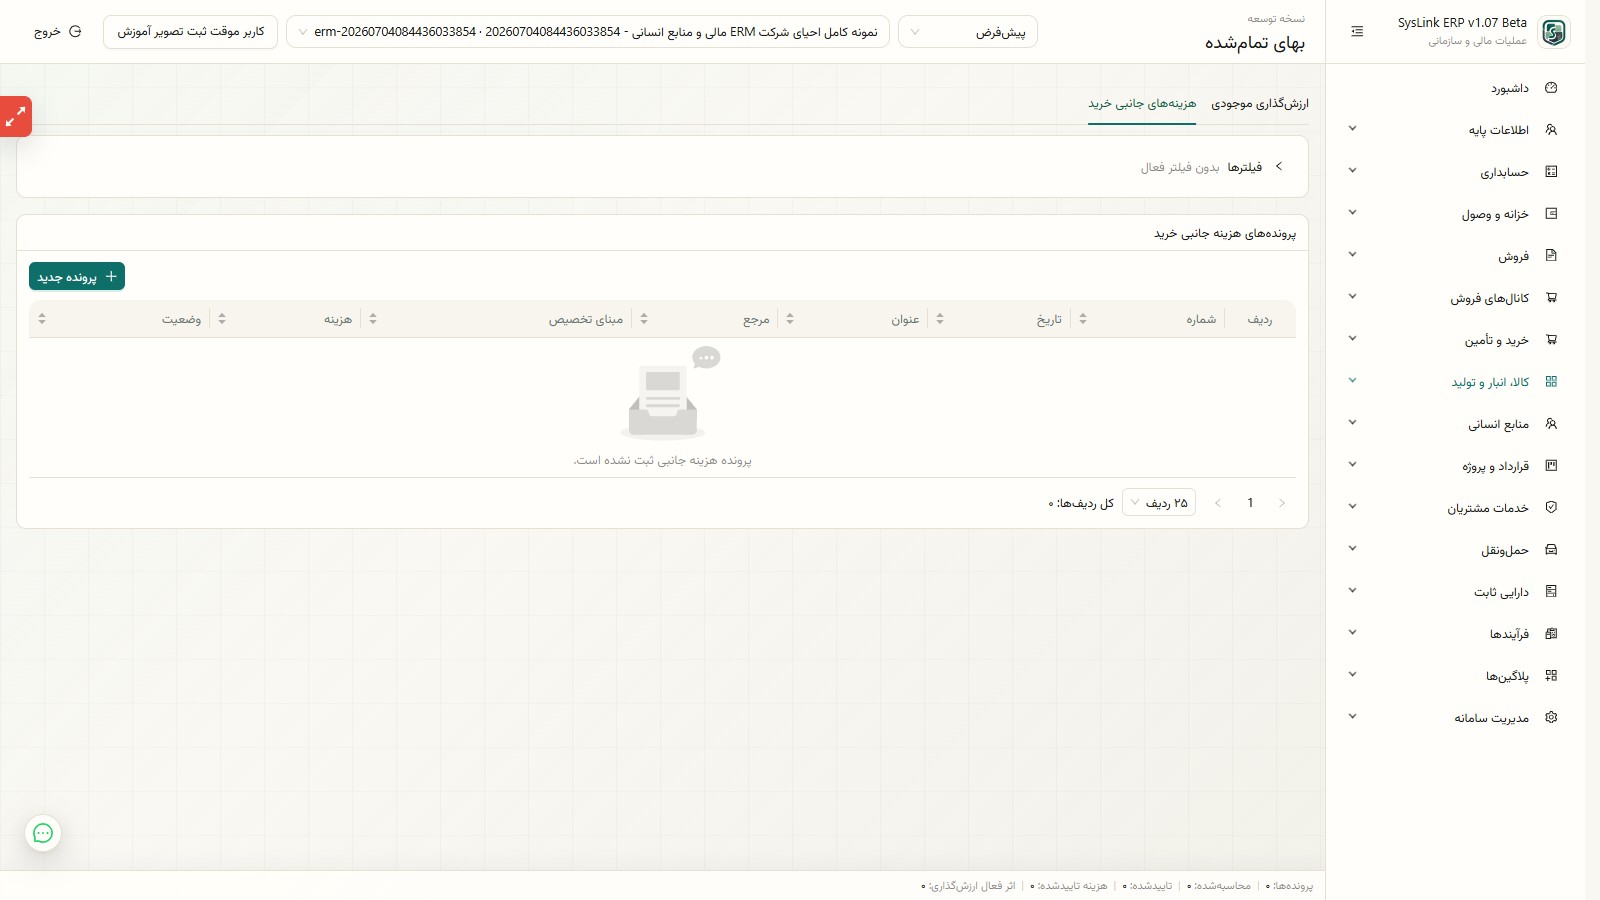The width and height of the screenshot is (1600, 900).
Task: Click the SysLink ERP logo icon
Action: tap(1554, 32)
